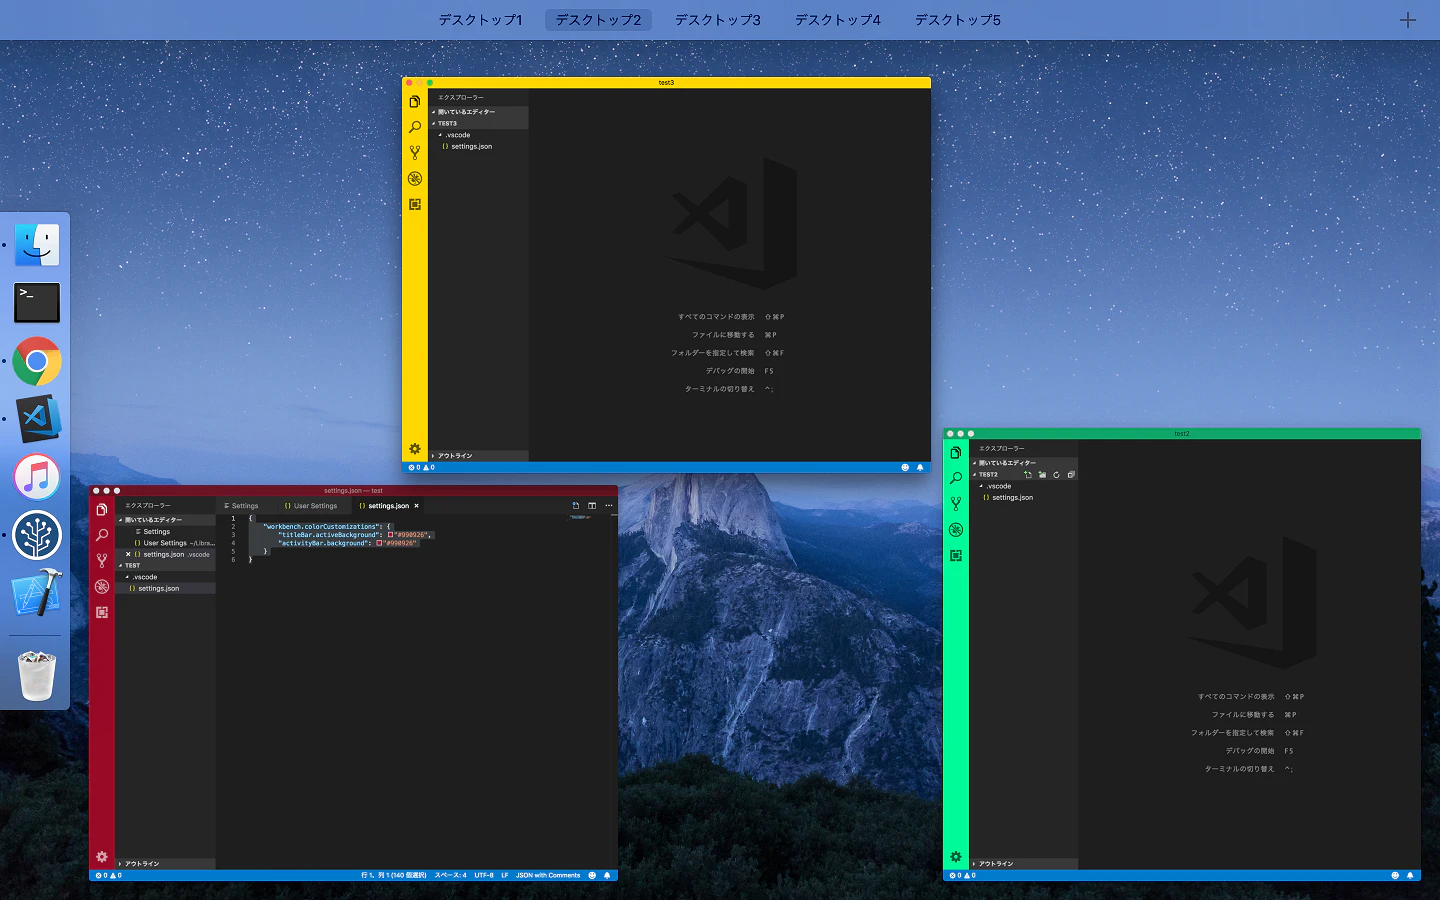This screenshot has width=1440, height=900.
Task: Open notifications bell in red window status bar
Action: (x=607, y=875)
